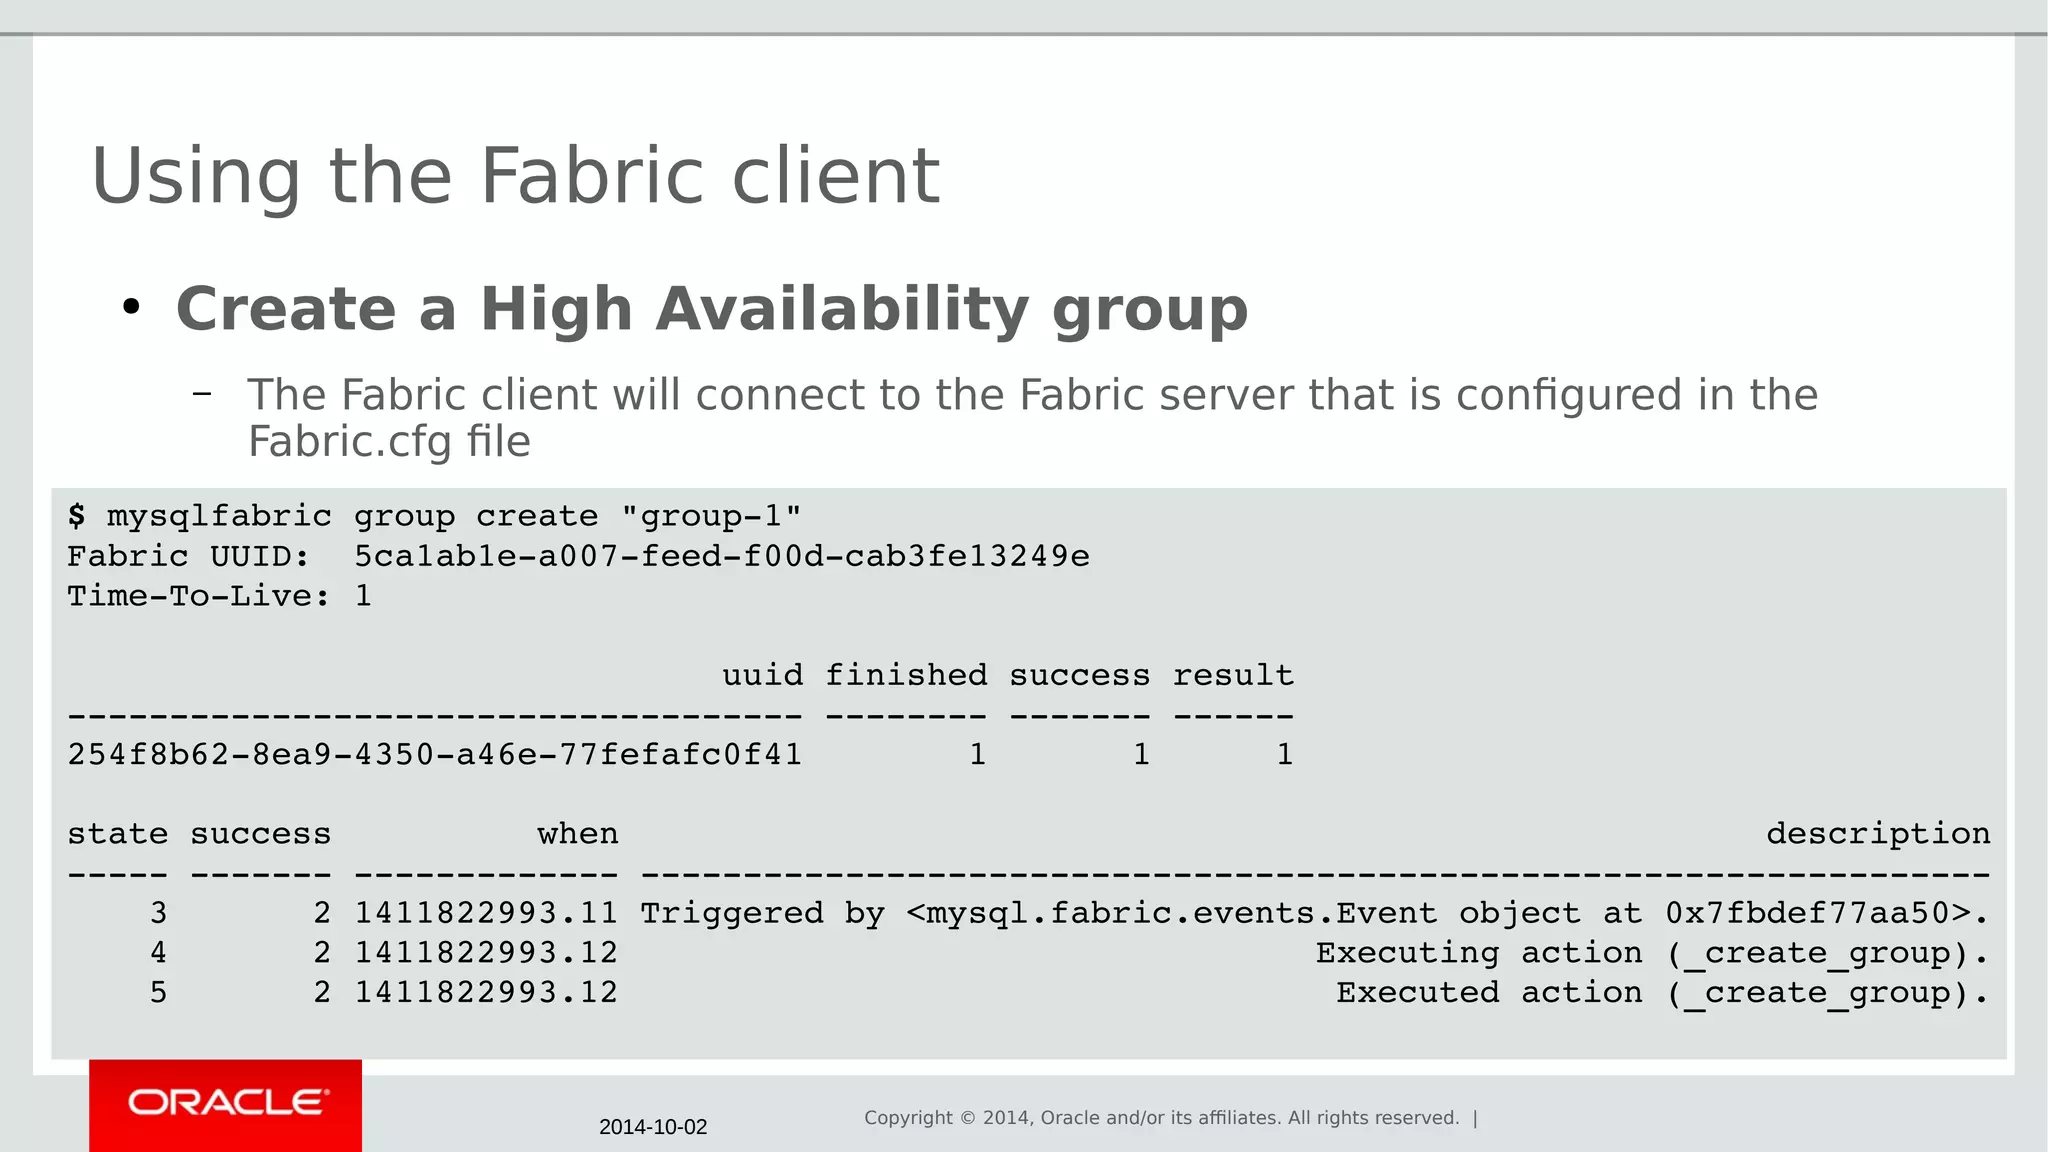Click the 'Triggered by <mysql.fabric.events.Event object' description

click(1315, 913)
